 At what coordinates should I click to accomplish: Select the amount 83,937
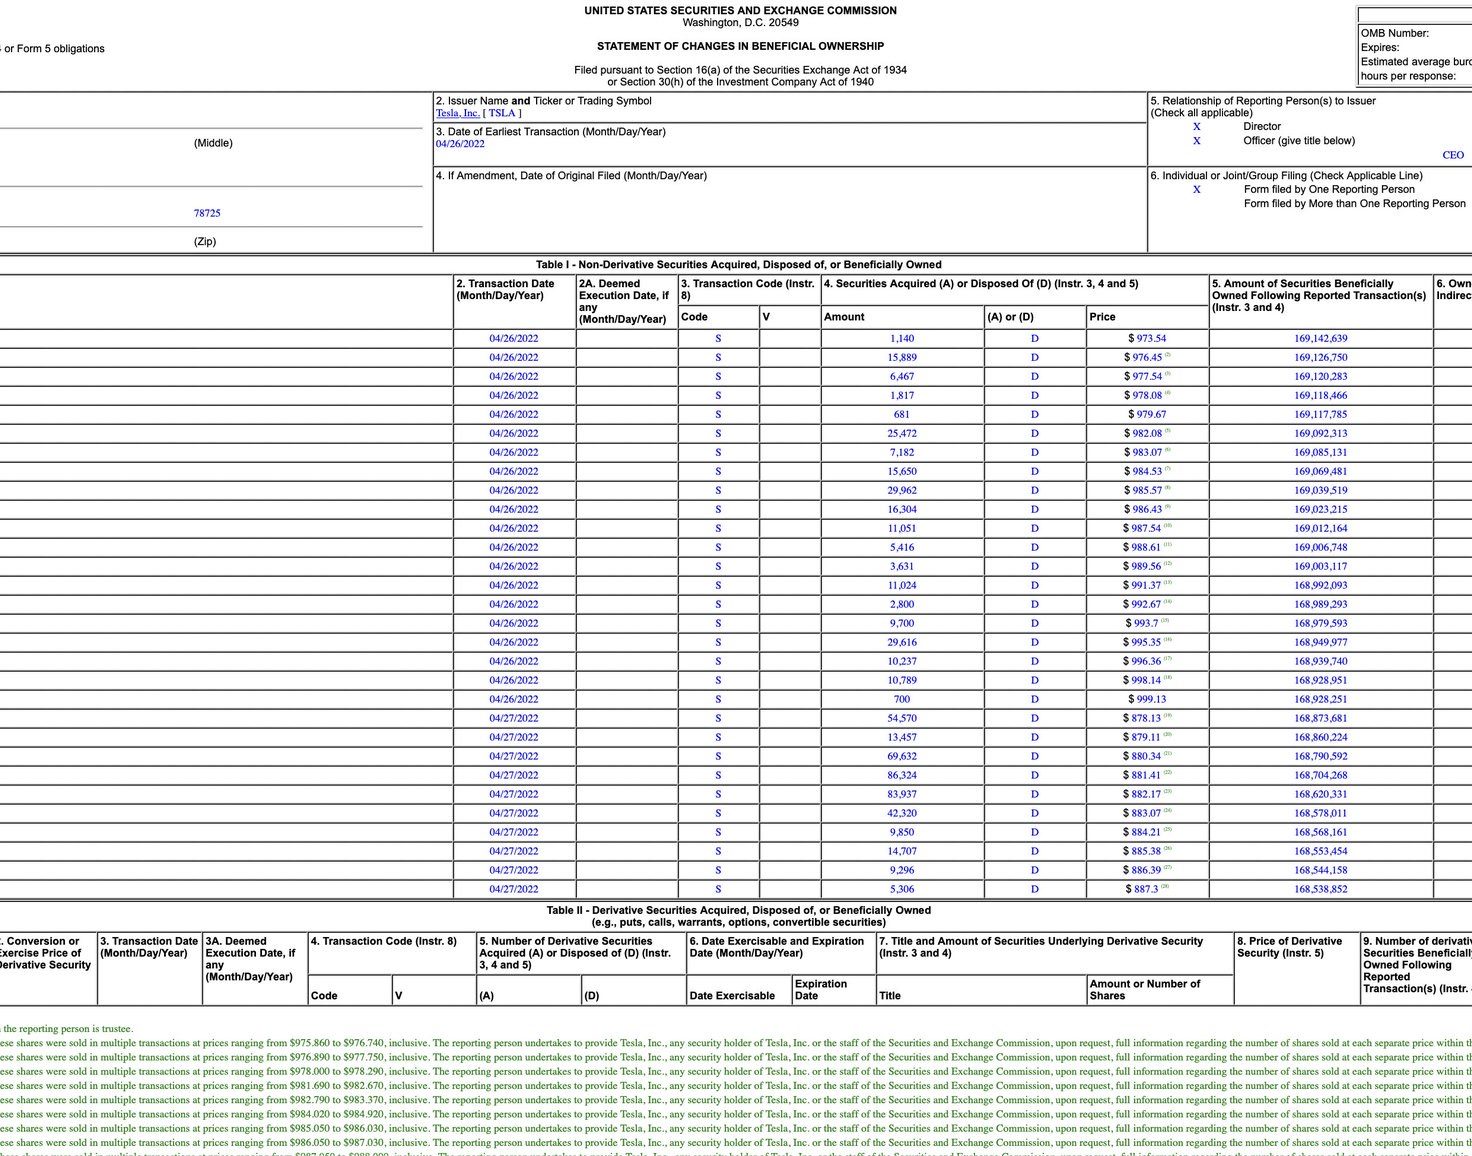pyautogui.click(x=902, y=795)
